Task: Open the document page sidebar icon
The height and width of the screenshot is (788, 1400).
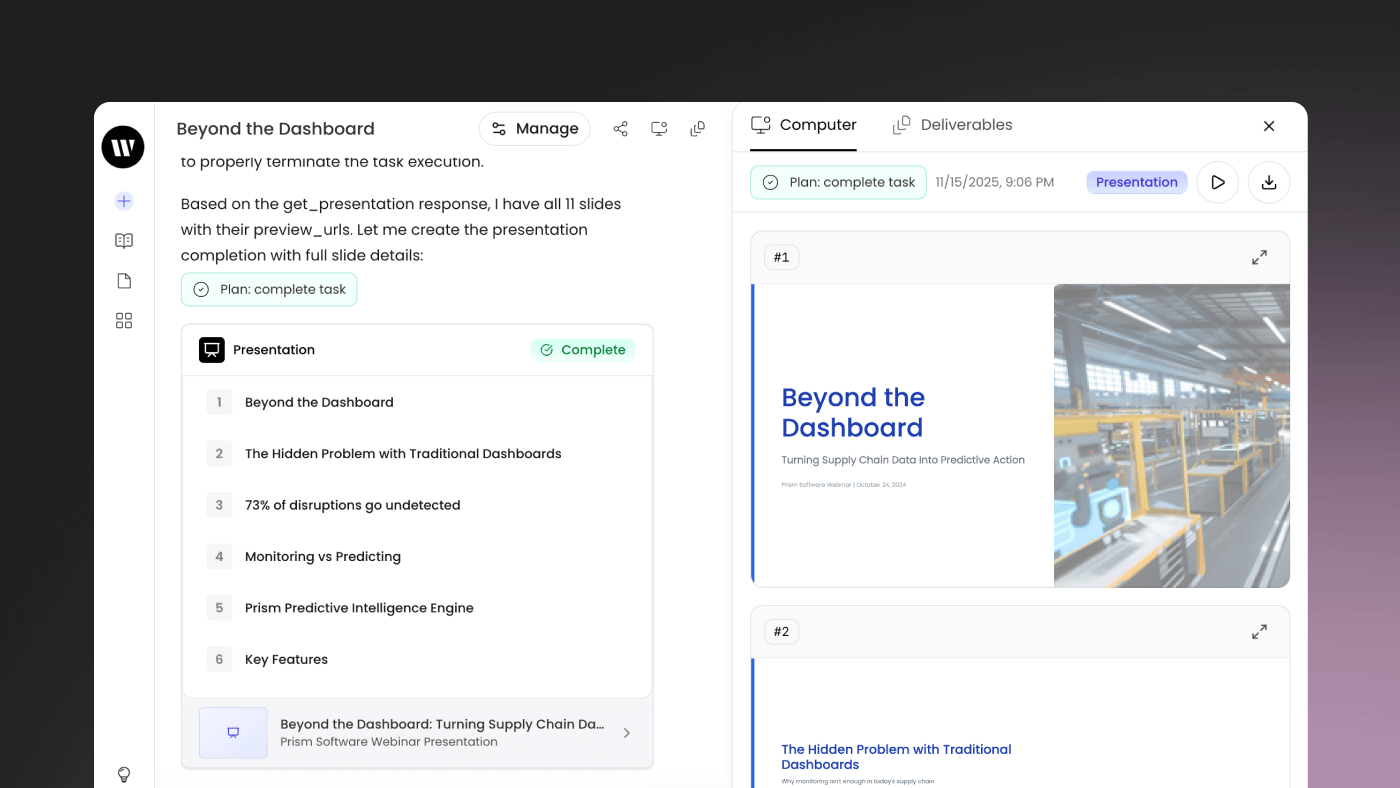Action: [124, 281]
